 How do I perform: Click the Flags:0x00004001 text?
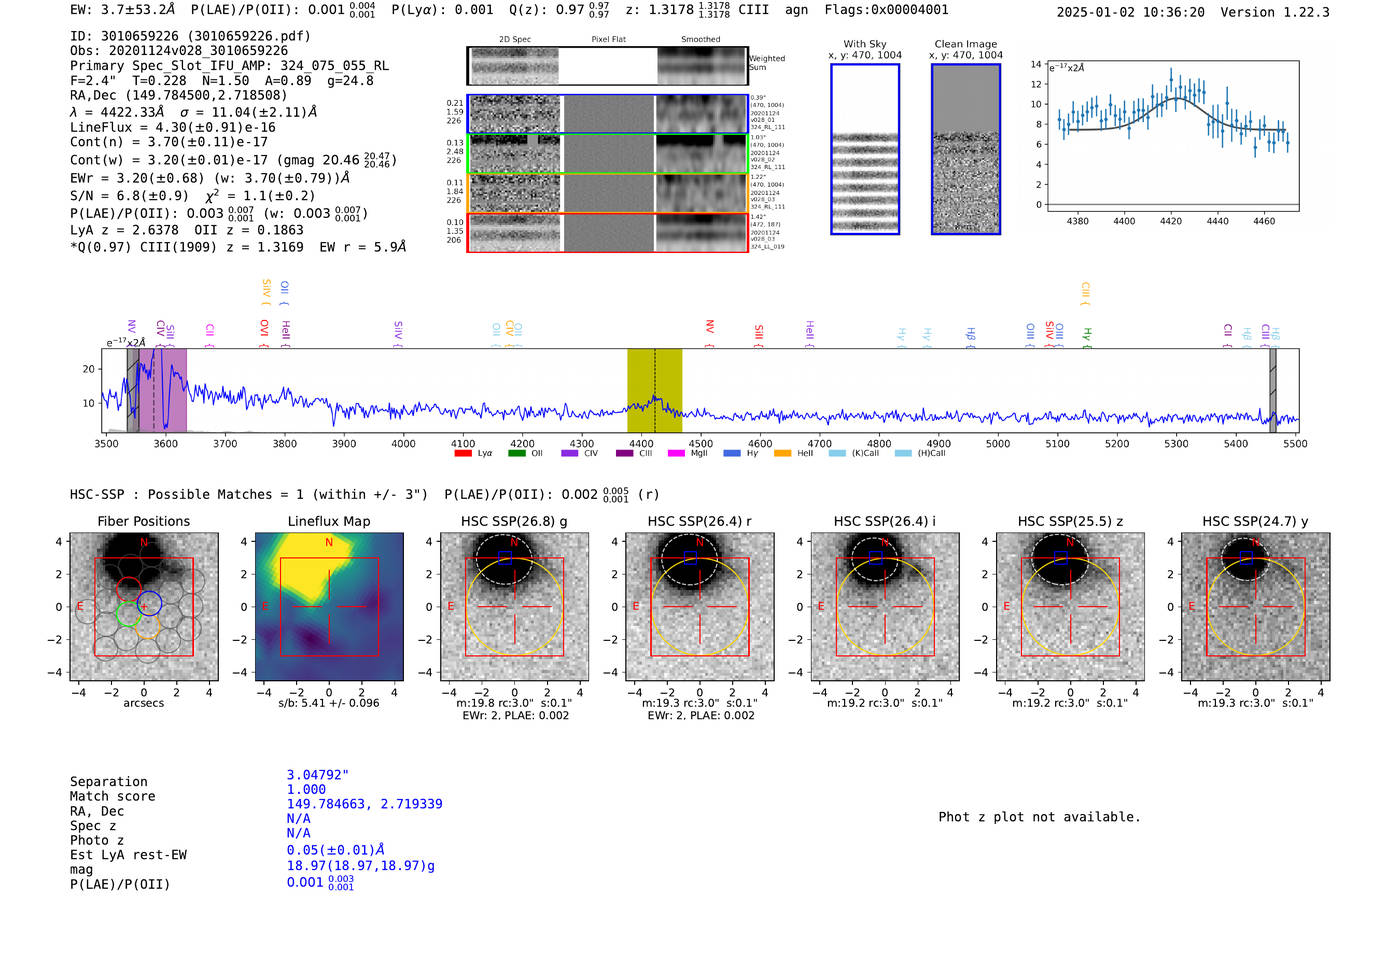[x=886, y=10]
